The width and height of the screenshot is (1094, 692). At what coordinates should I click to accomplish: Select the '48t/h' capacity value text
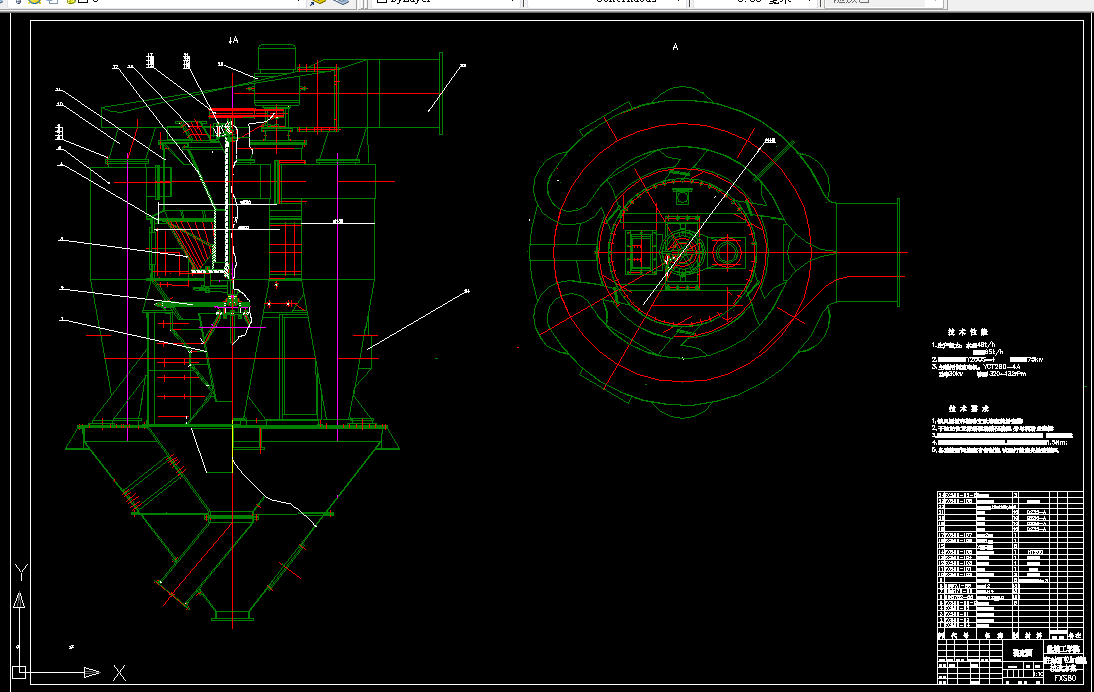tap(985, 345)
